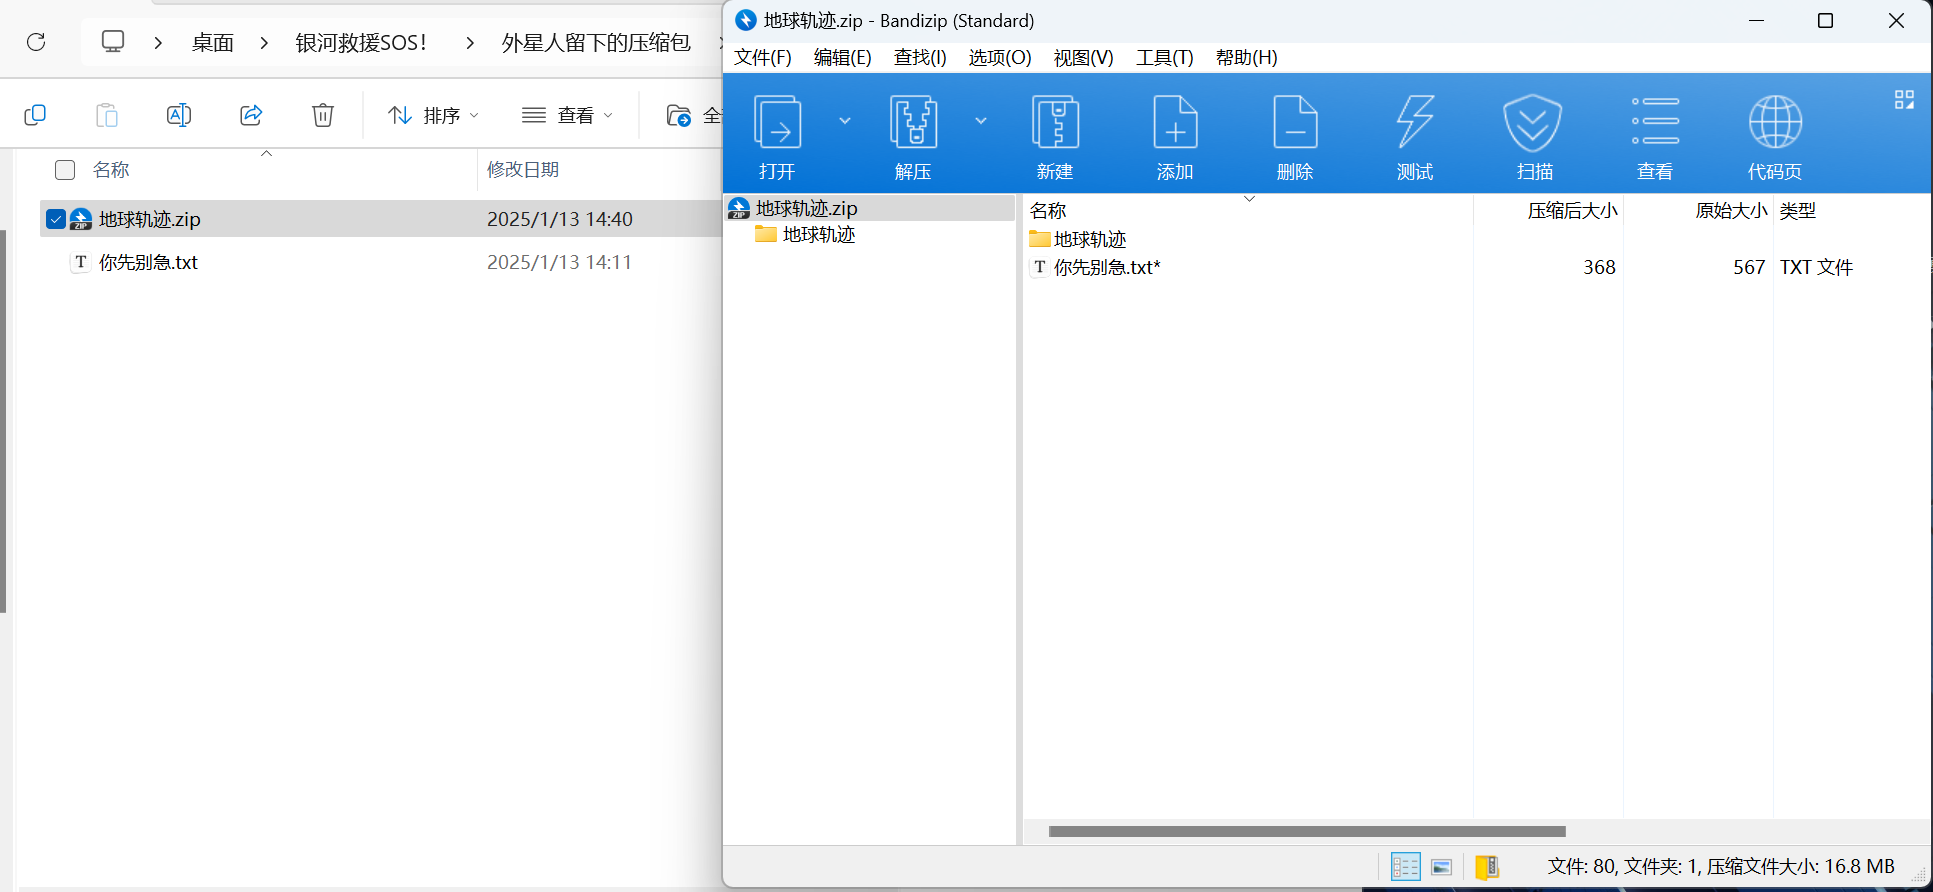
Task: Click the 桌面 breadcrumb in address bar
Action: (x=212, y=43)
